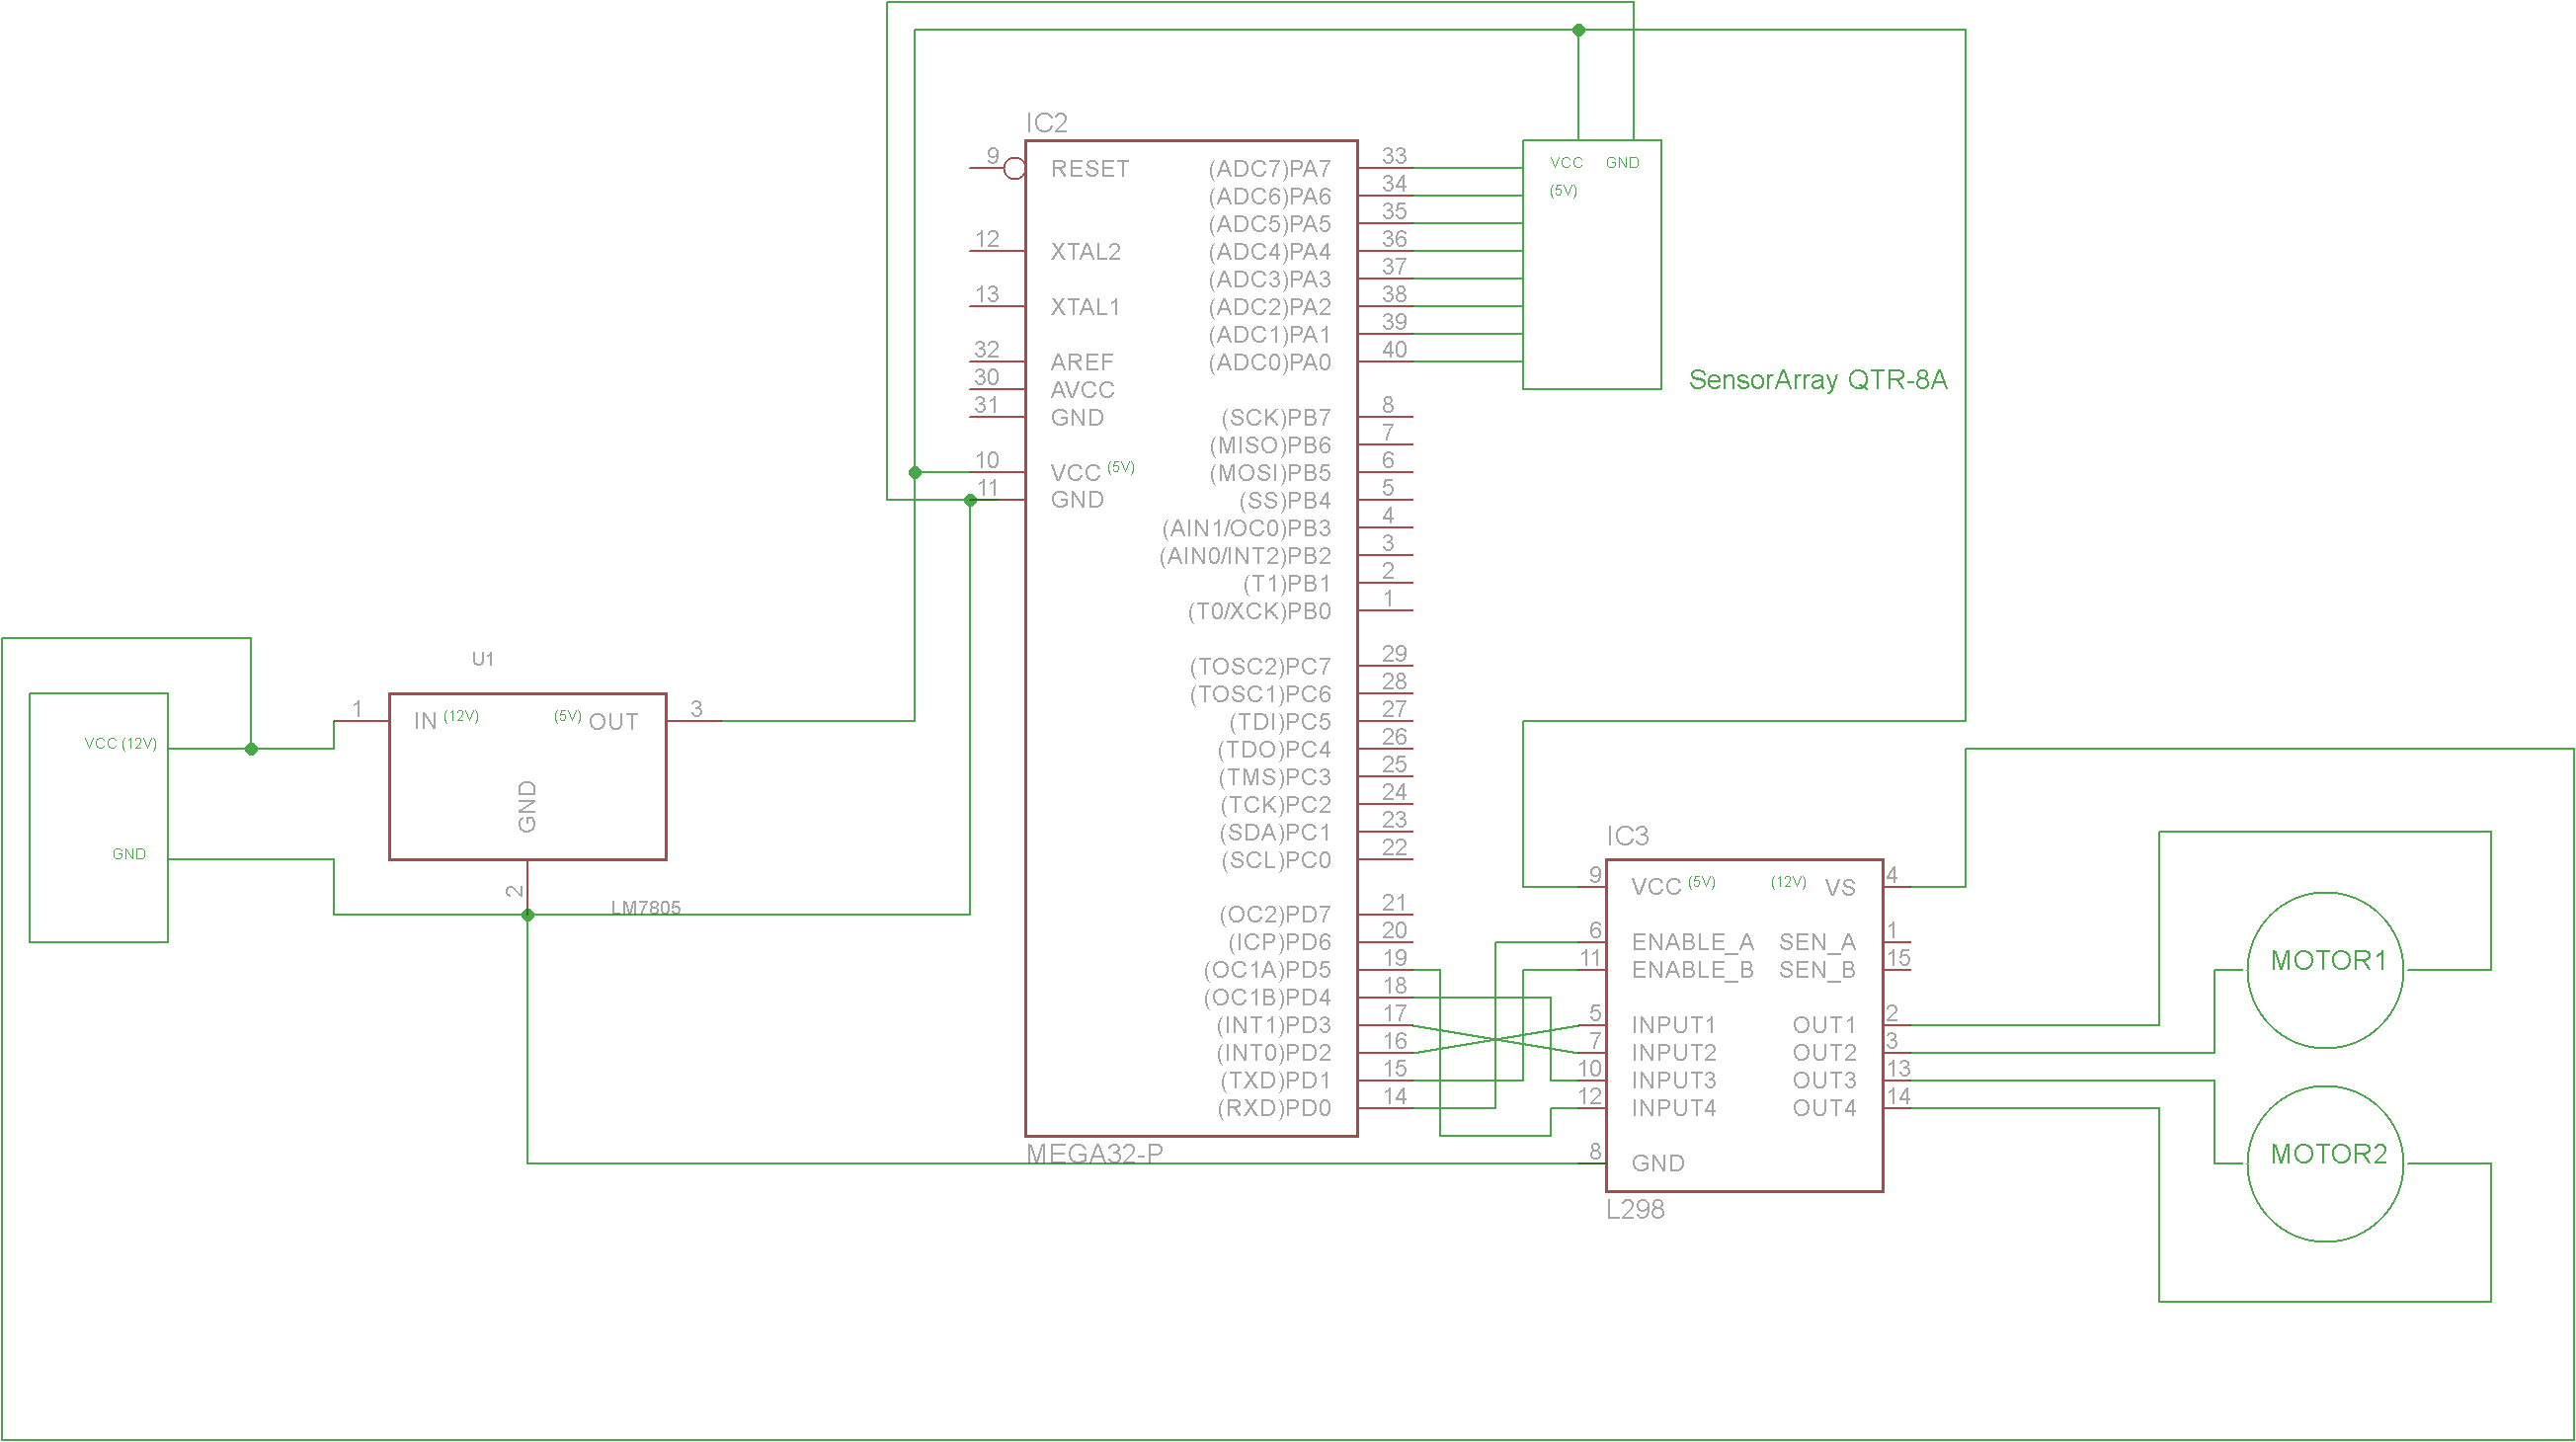This screenshot has height=1442, width=2576.
Task: Click the OUT1 pin label
Action: [1825, 1026]
